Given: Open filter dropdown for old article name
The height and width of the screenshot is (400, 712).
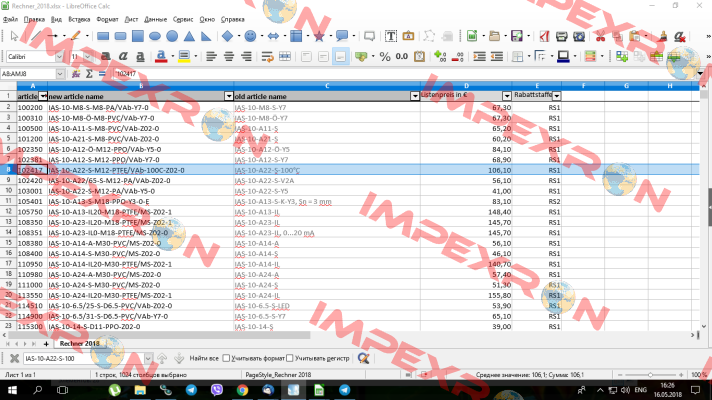Looking at the screenshot, I should coord(415,96).
